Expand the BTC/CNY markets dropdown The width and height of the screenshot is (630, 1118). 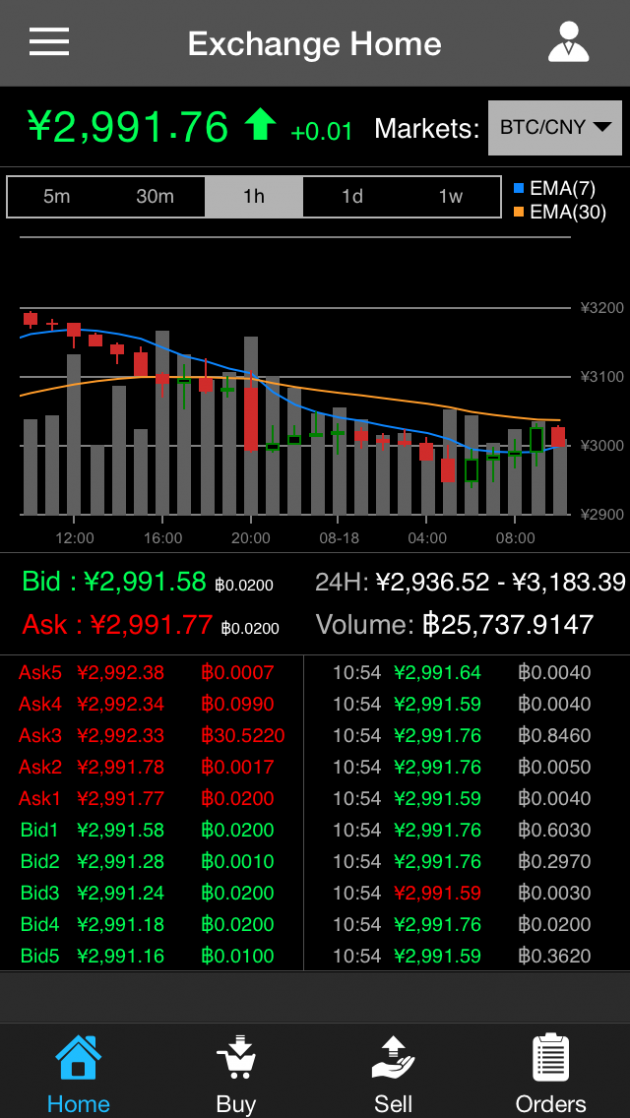(x=554, y=128)
